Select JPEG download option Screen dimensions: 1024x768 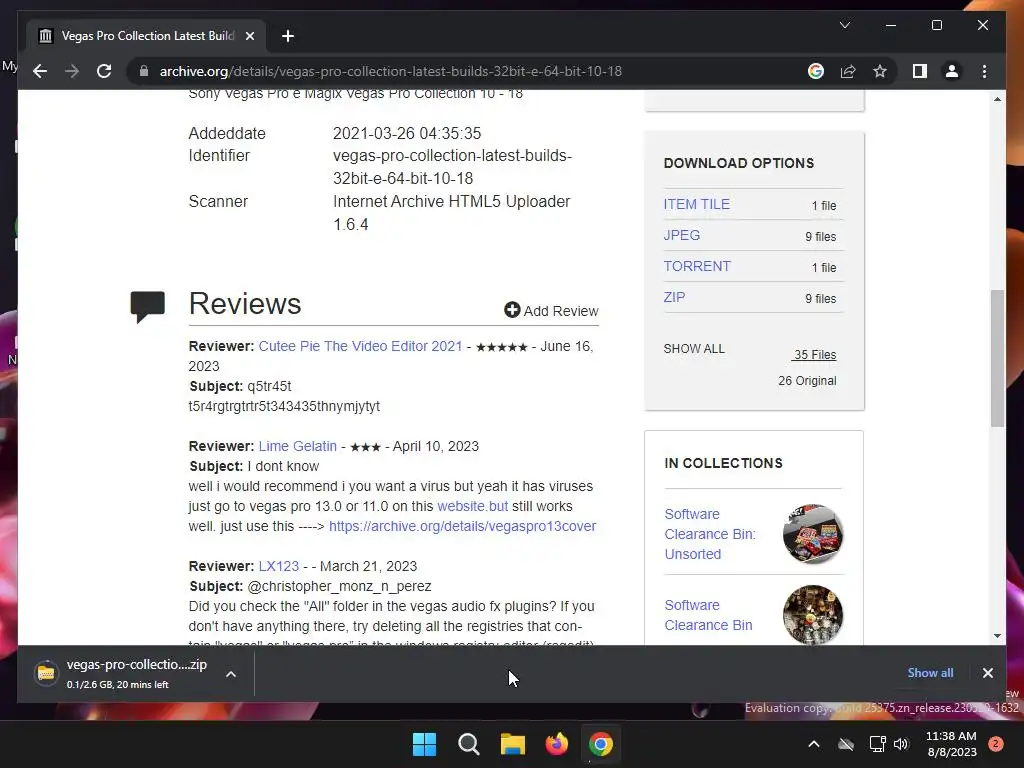click(x=682, y=235)
